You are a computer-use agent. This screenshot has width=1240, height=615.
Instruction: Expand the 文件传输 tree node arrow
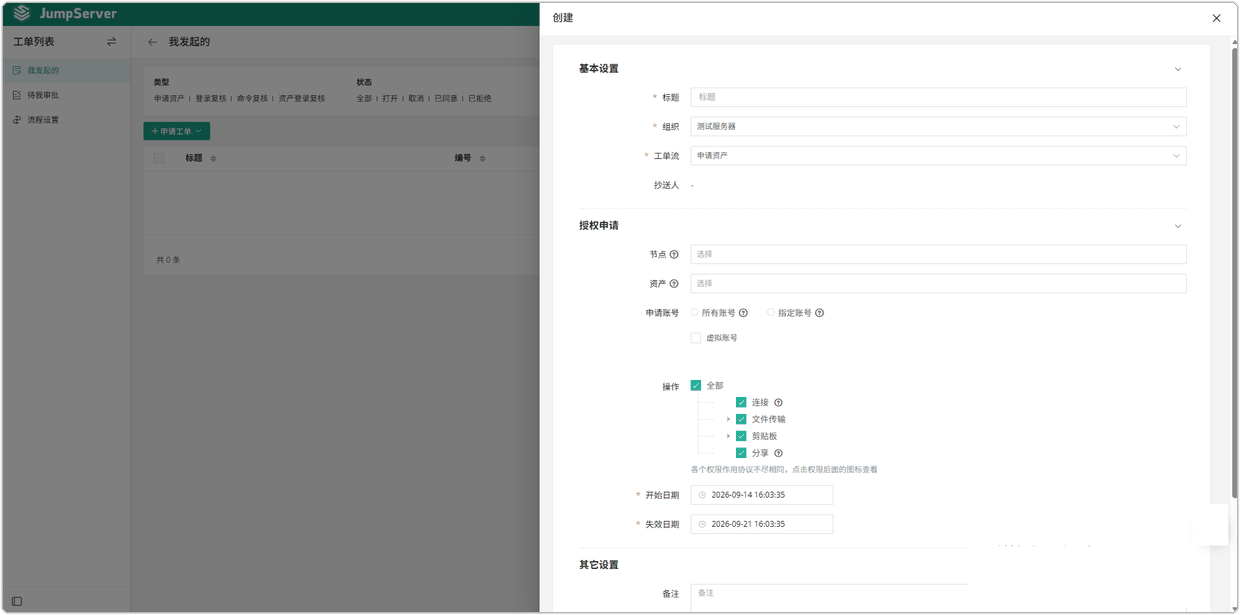tap(728, 419)
